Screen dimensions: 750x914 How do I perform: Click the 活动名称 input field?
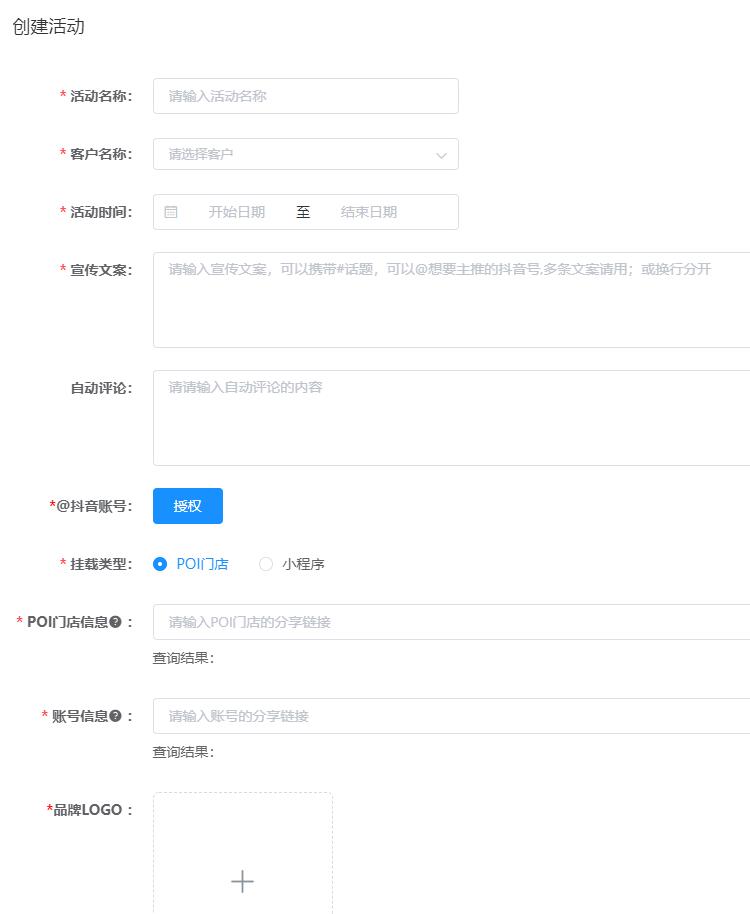pyautogui.click(x=305, y=96)
